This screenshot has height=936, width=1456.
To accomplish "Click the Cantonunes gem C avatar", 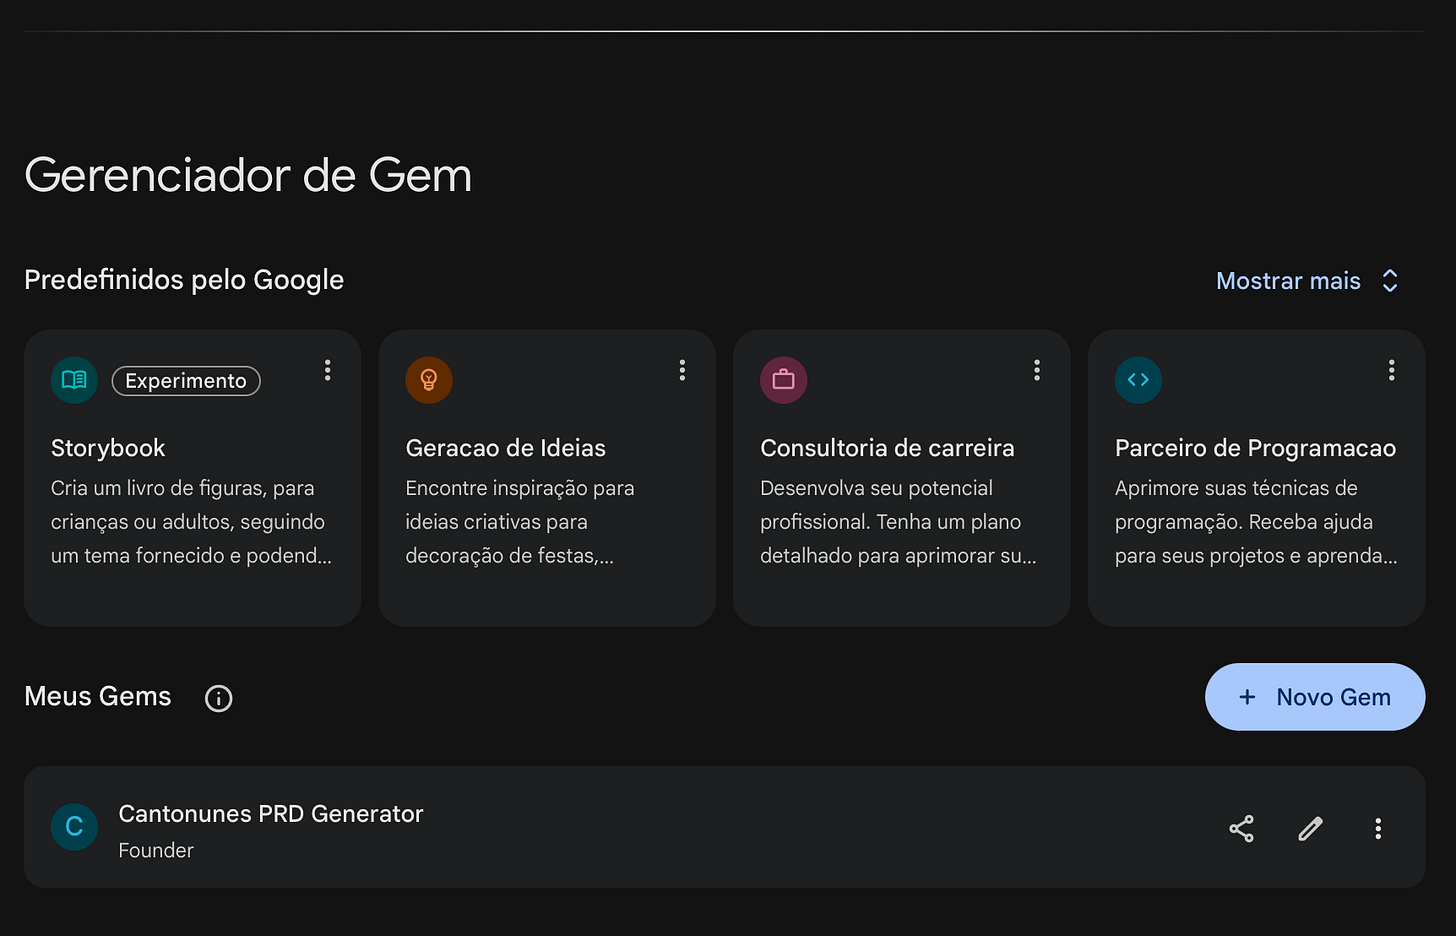I will click(74, 827).
